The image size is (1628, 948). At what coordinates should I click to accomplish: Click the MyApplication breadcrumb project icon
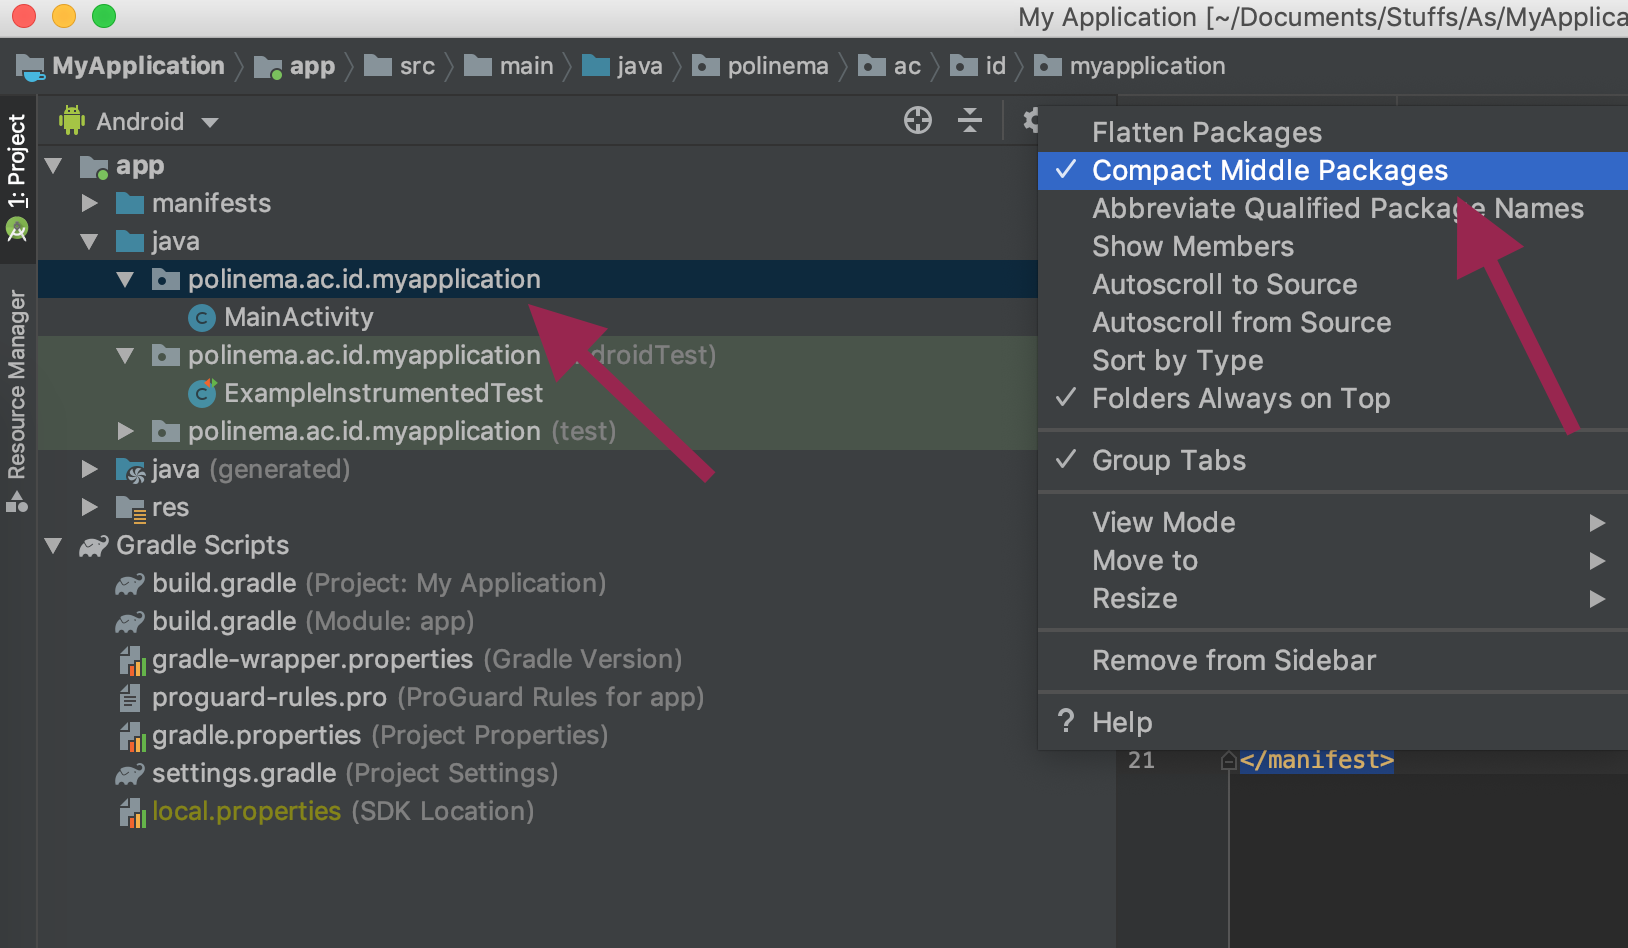point(30,67)
